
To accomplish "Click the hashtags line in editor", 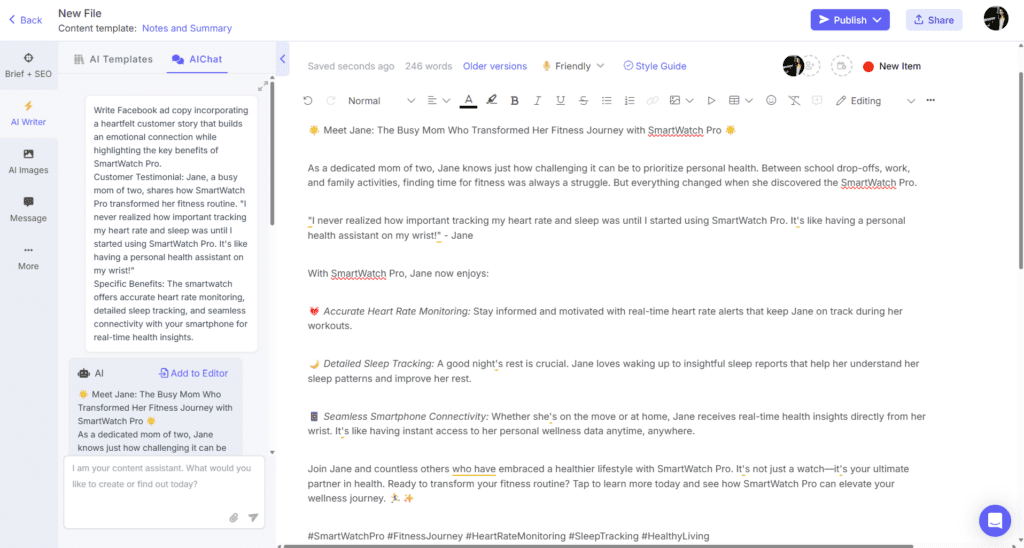I will pyautogui.click(x=508, y=536).
